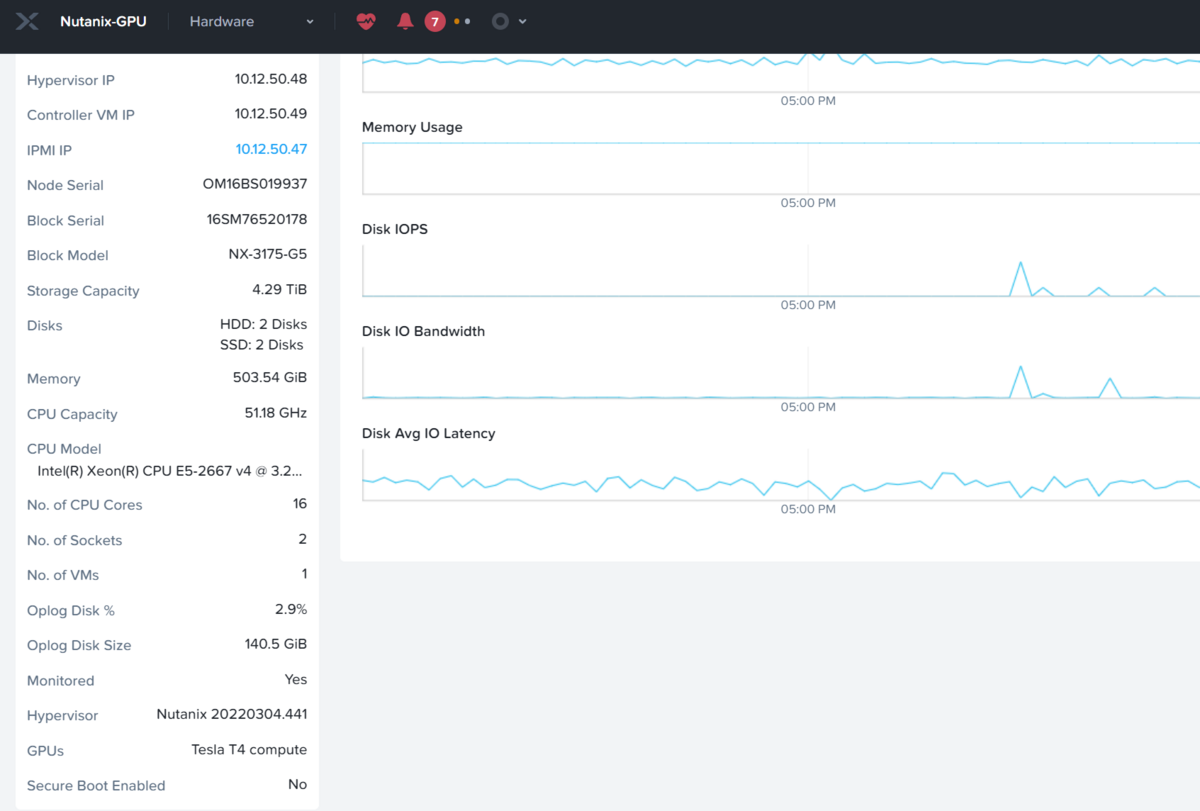Select the Hypervisor version Nutanix 20220304.441

coord(232,714)
